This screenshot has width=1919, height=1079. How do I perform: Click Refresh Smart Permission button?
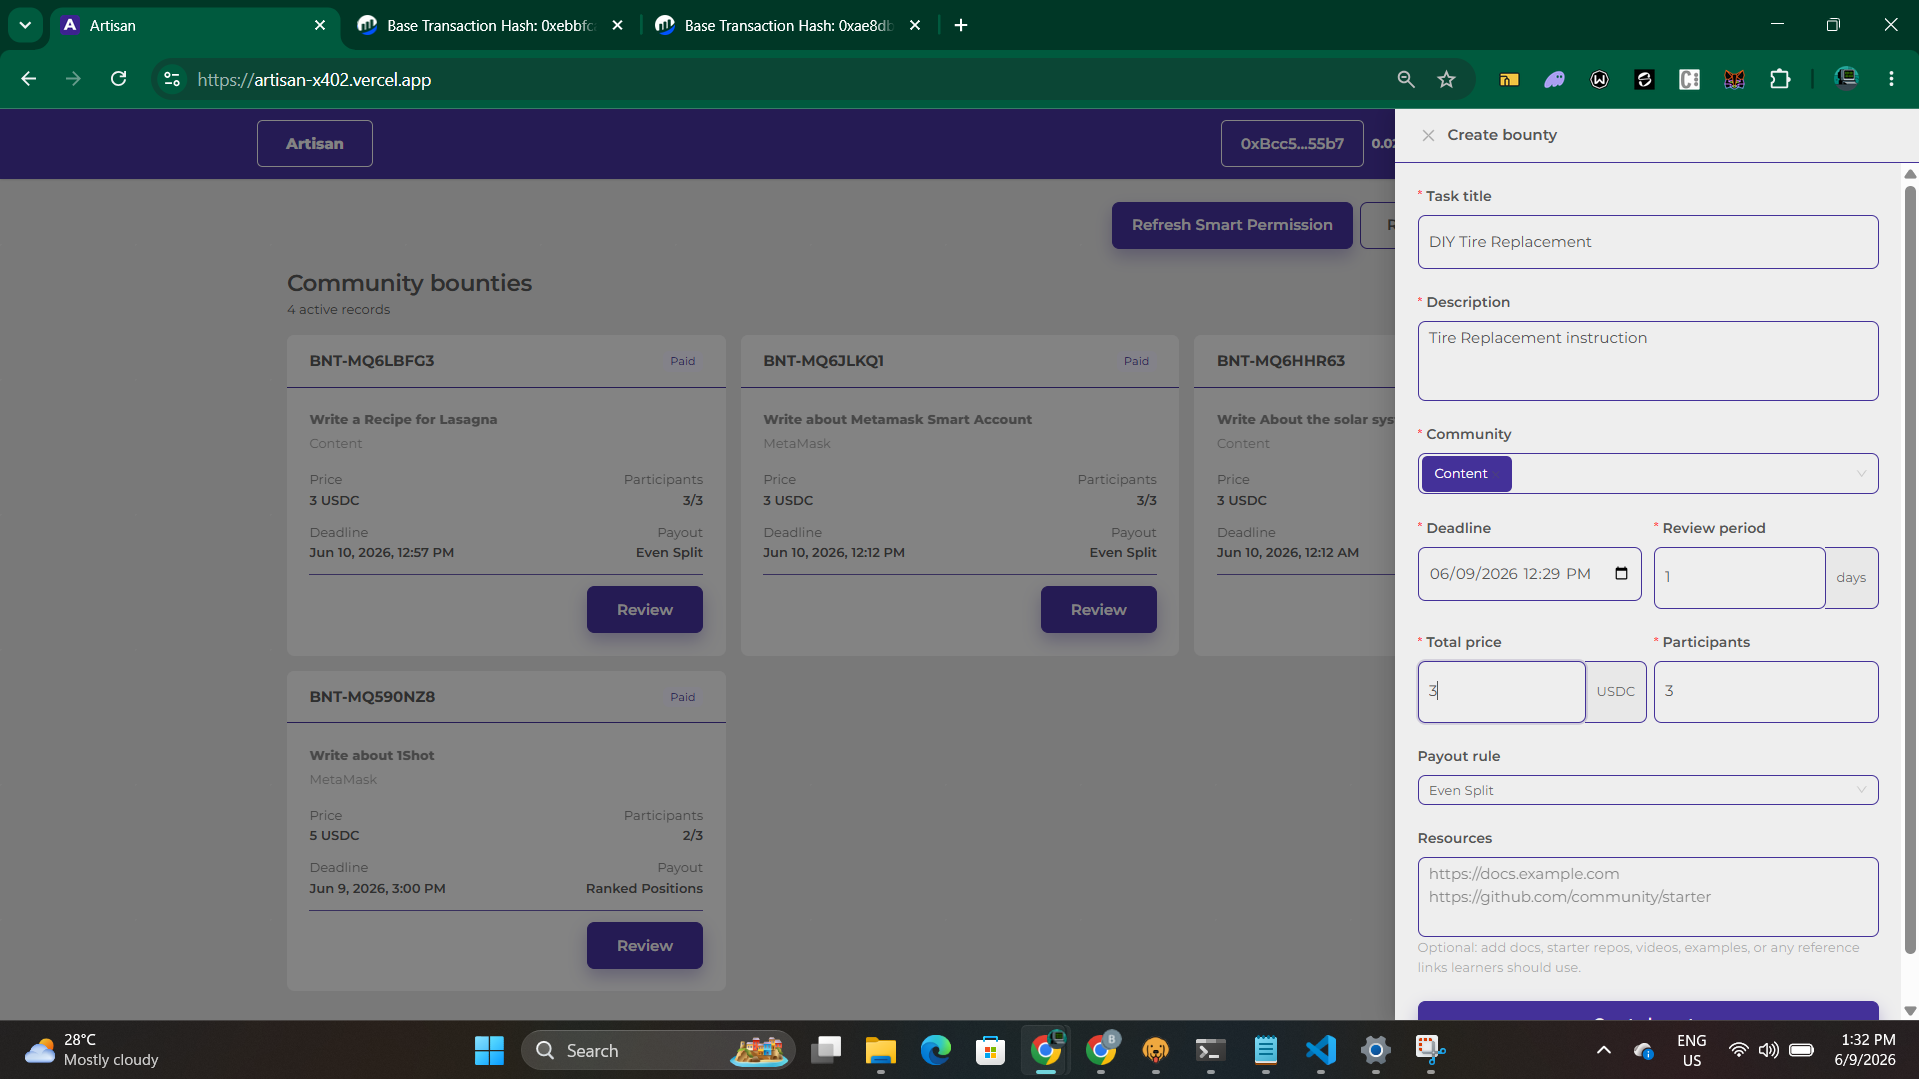click(1232, 225)
